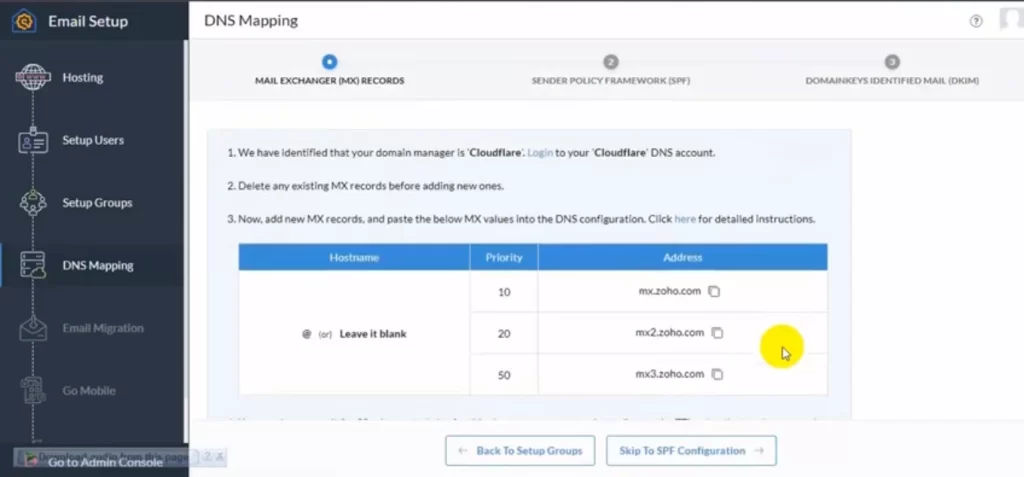Screen dimensions: 1024x477
Task: Click the Priority column header
Action: (x=504, y=257)
